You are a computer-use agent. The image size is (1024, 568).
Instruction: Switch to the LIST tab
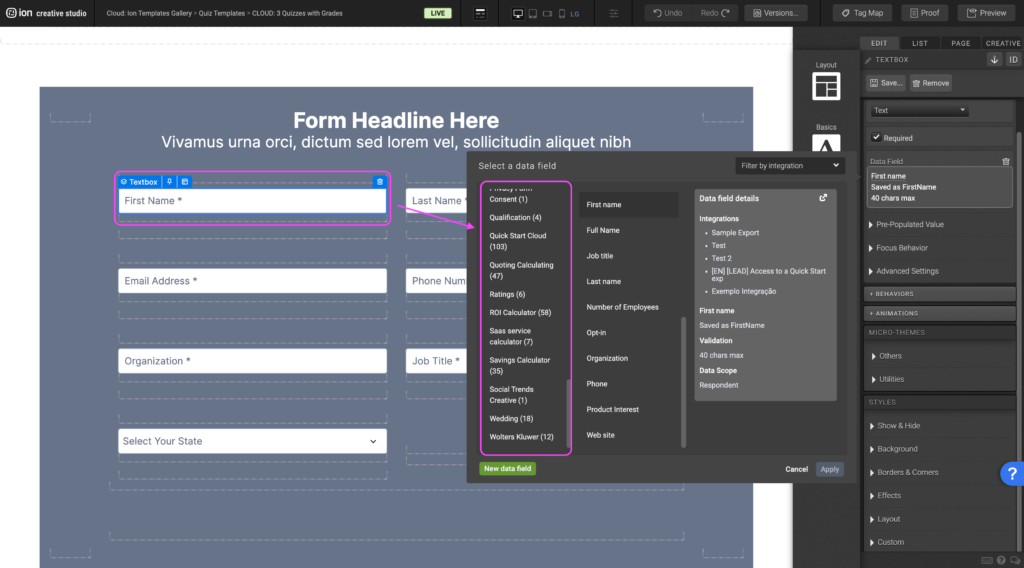pyautogui.click(x=920, y=43)
